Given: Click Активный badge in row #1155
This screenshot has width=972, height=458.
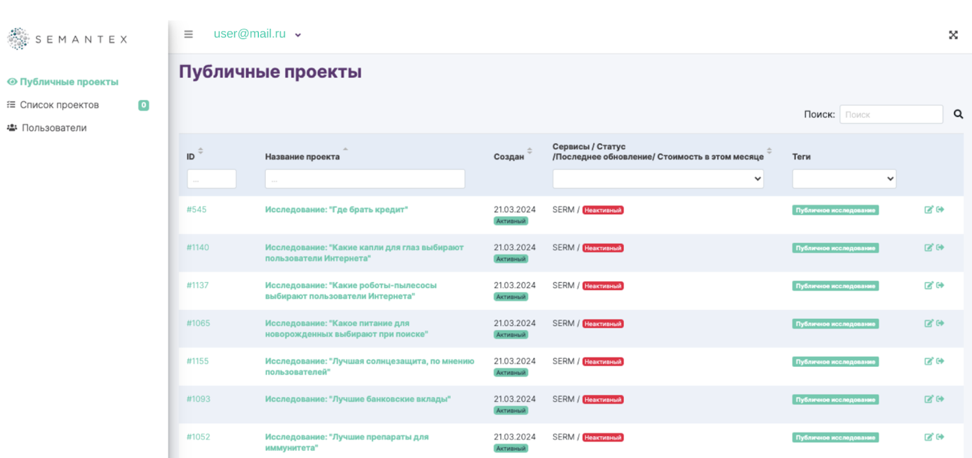Looking at the screenshot, I should 511,372.
